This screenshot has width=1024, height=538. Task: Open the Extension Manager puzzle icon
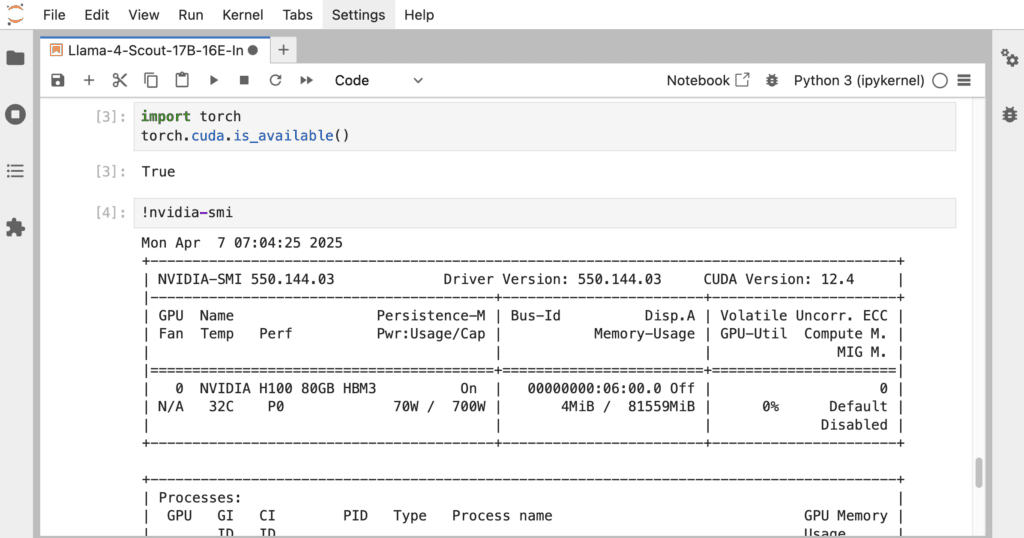tap(16, 227)
